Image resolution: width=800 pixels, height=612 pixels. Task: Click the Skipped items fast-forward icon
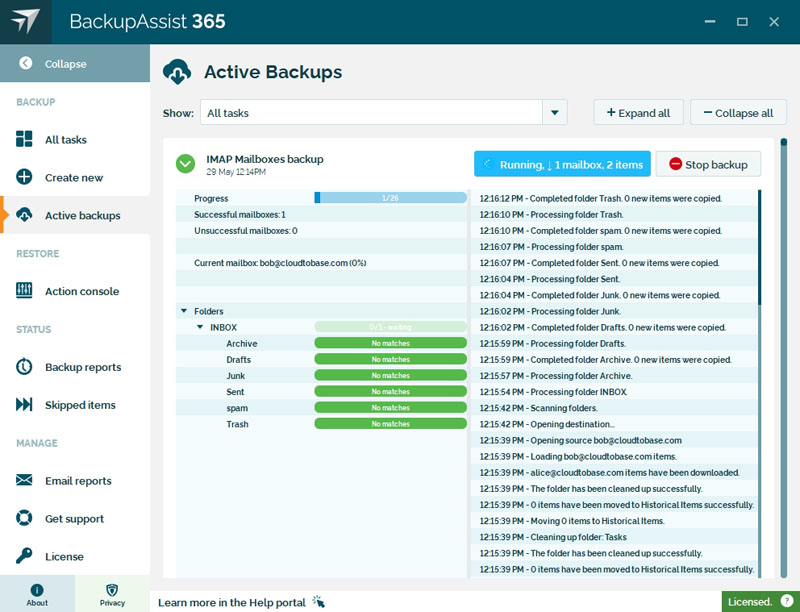24,404
